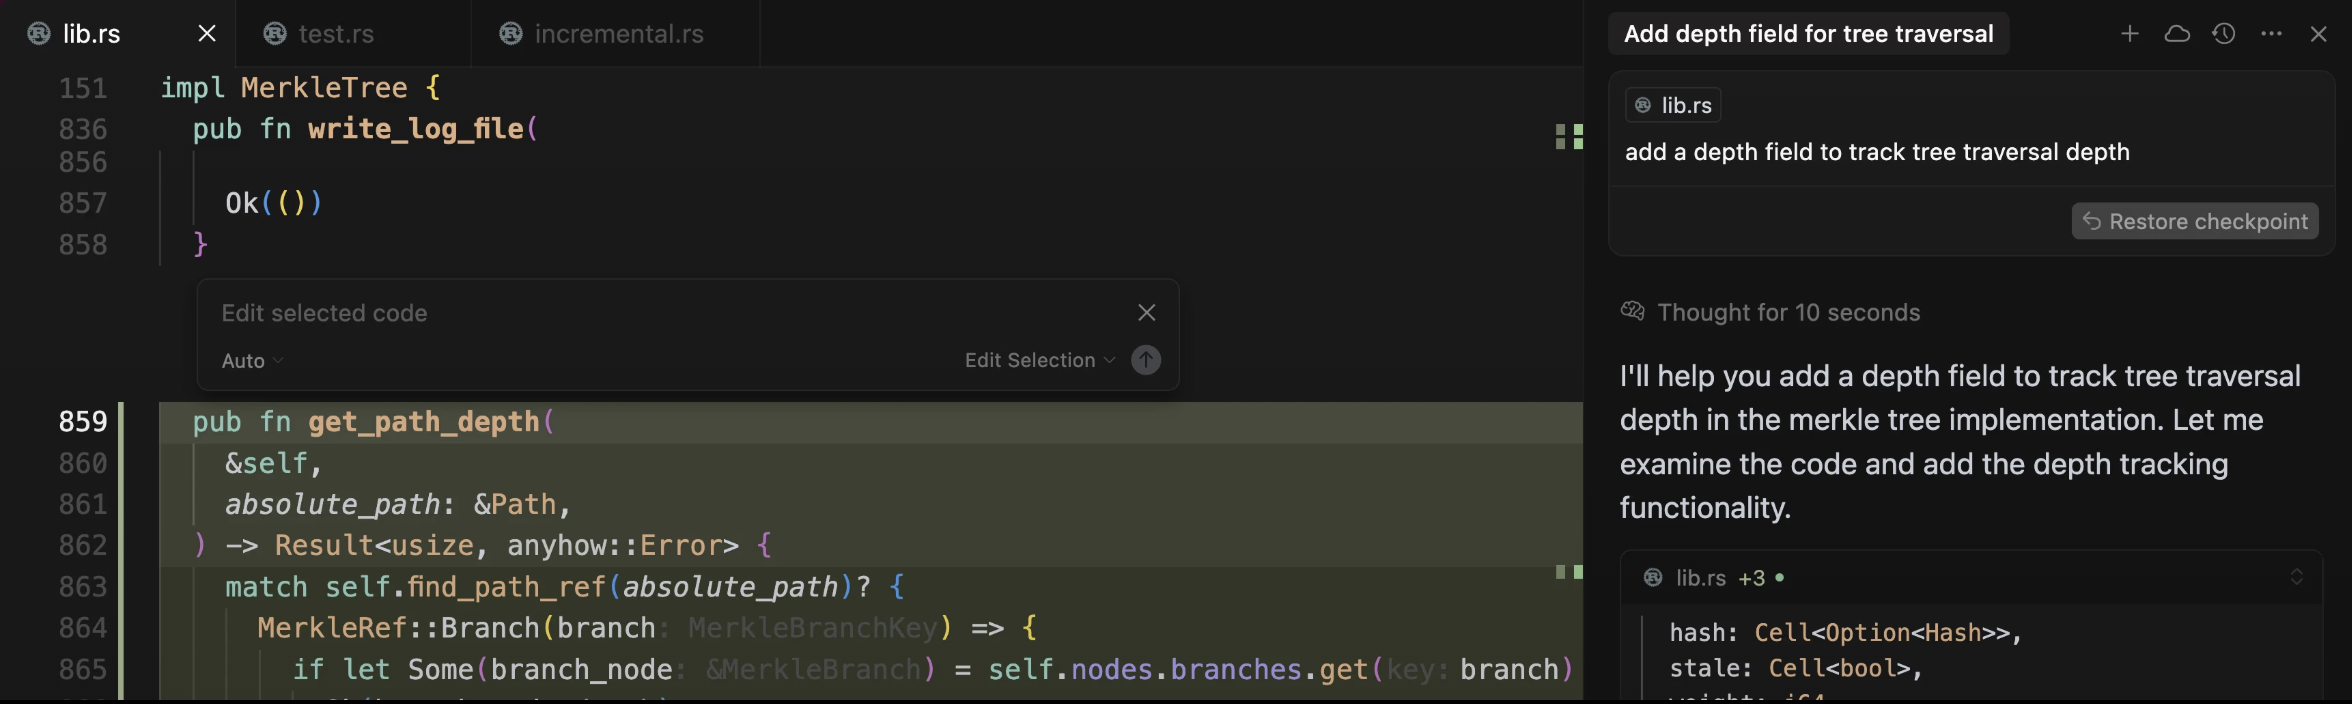Click 'absolute_path: &Path' parameter on line 861
The width and height of the screenshot is (2352, 704).
398,504
